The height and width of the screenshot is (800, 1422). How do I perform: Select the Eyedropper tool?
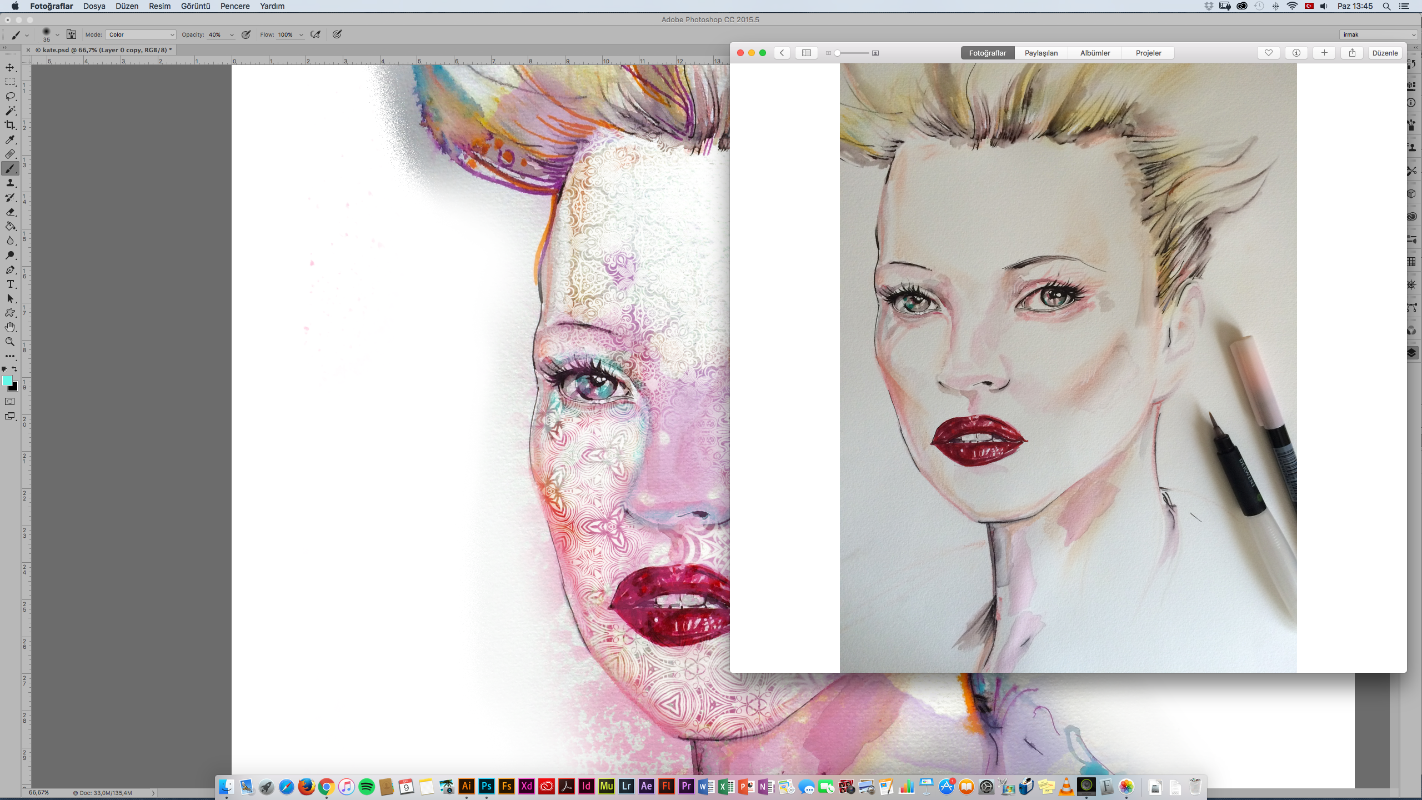point(10,140)
